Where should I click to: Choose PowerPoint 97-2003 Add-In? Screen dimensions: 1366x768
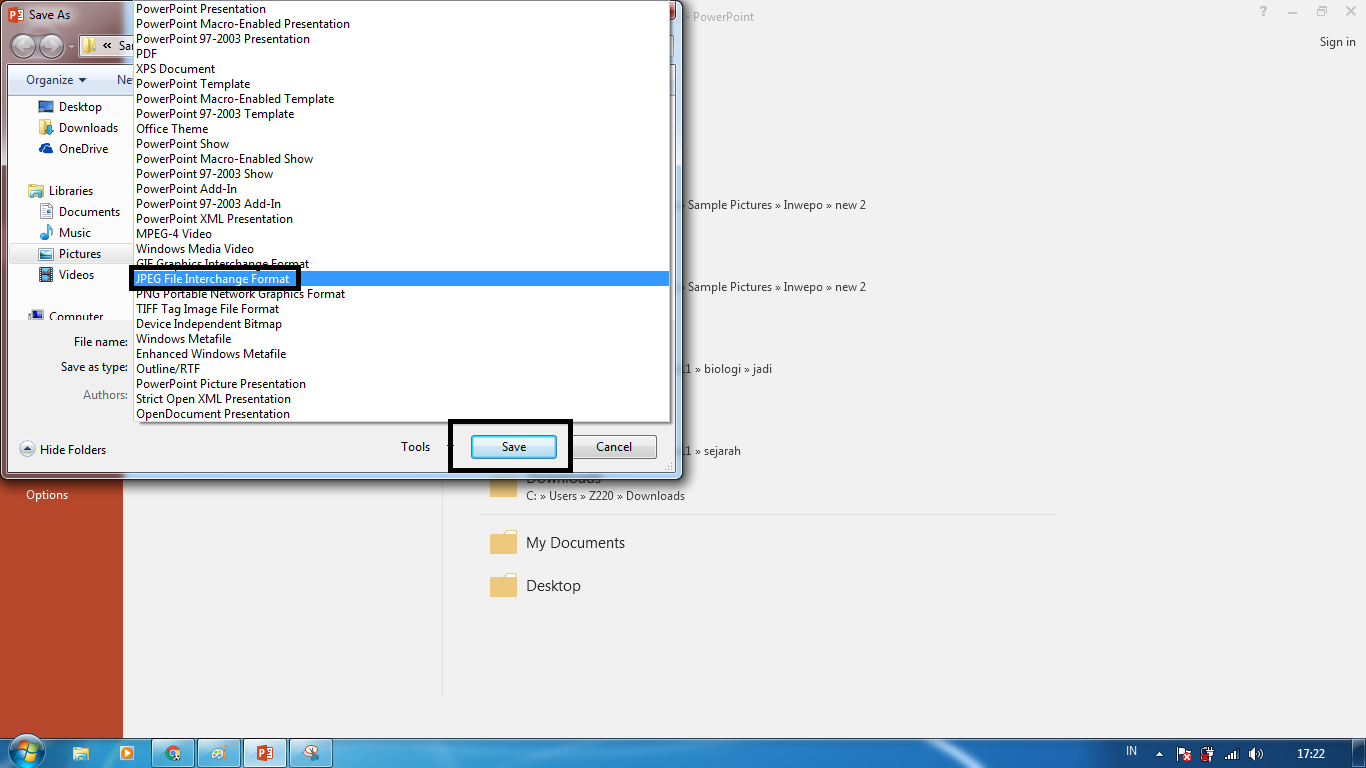pyautogui.click(x=402, y=204)
